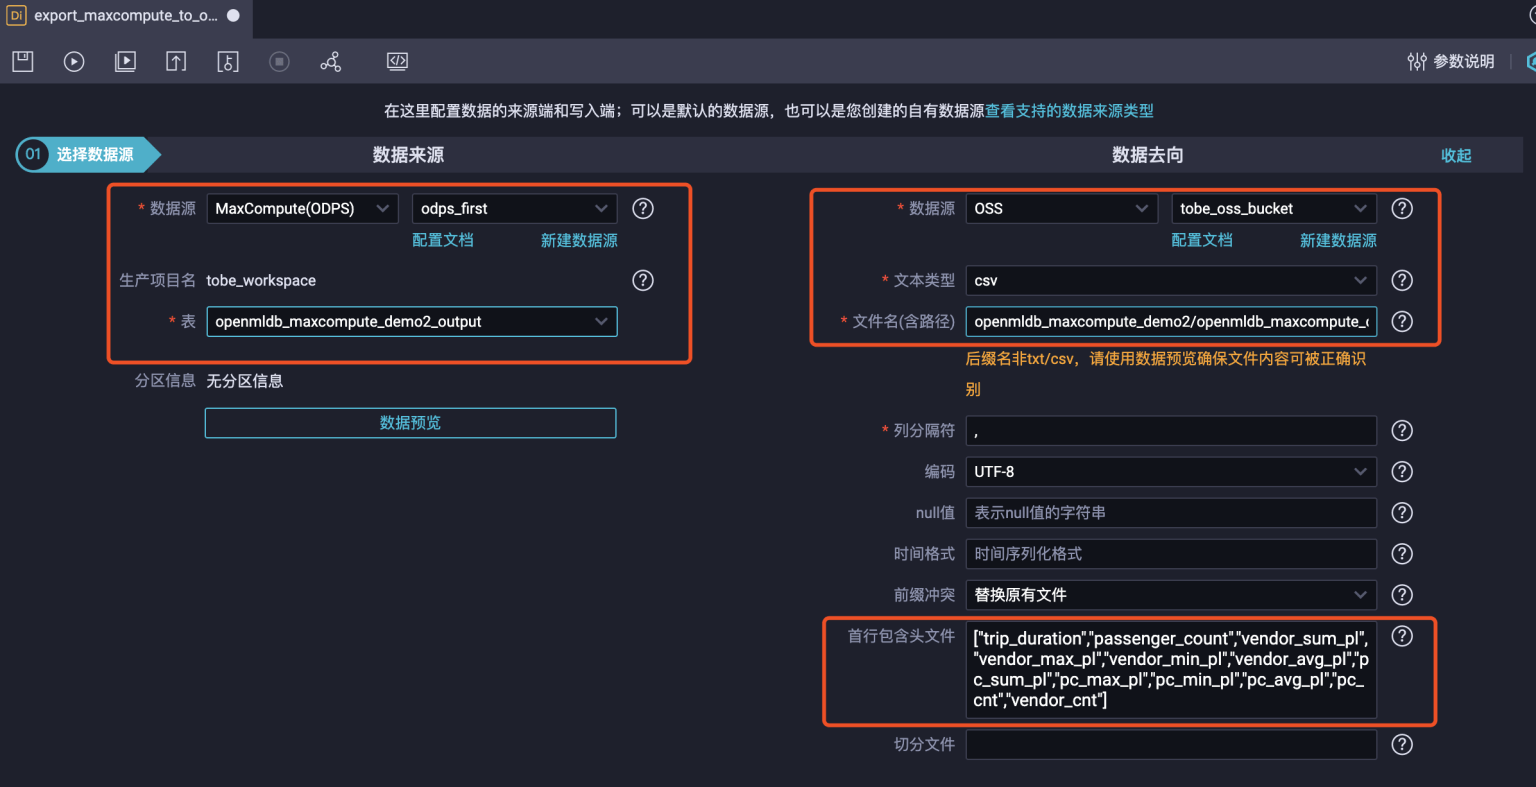Viewport: 1536px width, 787px height.
Task: Open tobe_oss_bucket datasource dropdown
Action: point(1274,208)
